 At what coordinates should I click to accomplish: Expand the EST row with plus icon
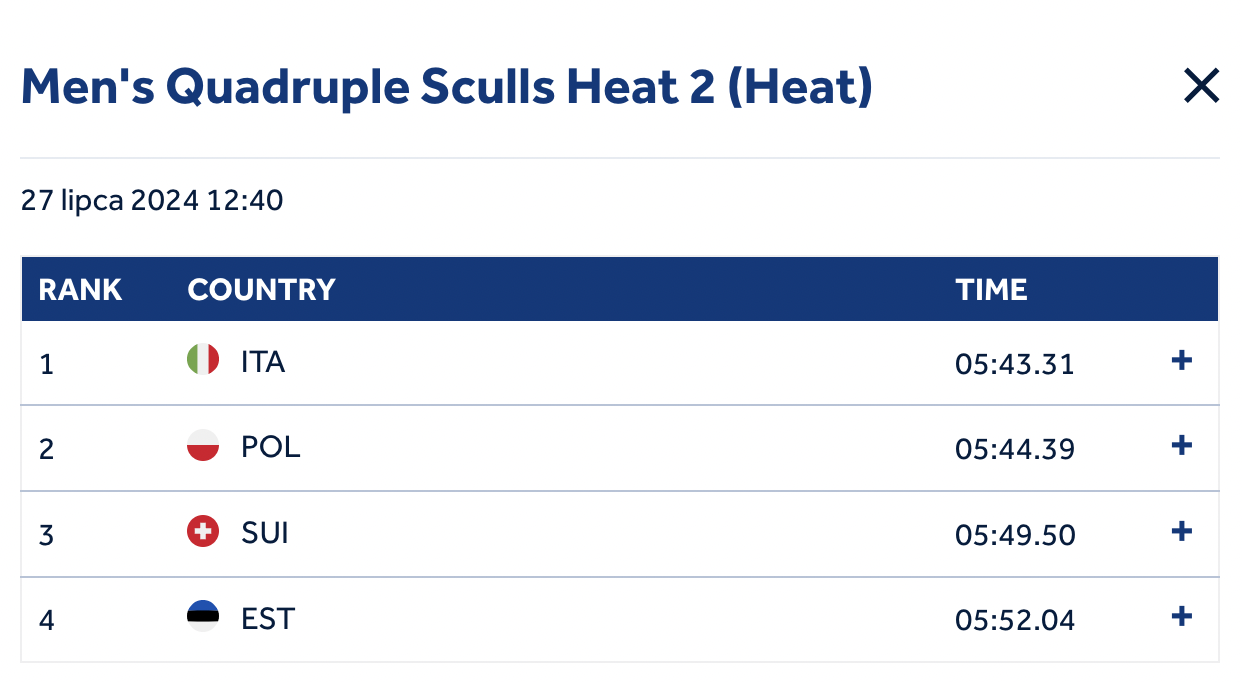tap(1181, 616)
